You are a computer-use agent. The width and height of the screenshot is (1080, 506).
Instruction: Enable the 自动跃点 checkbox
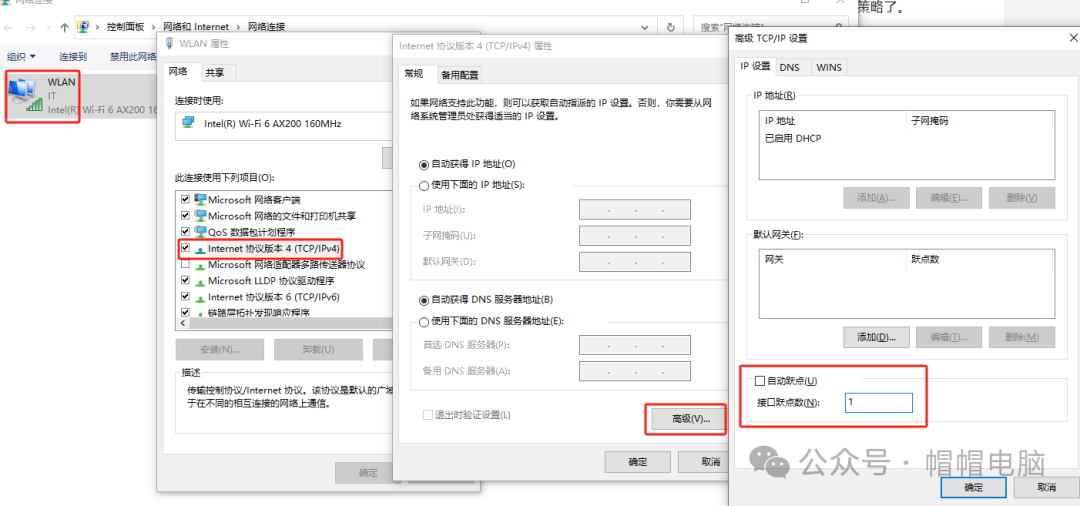click(x=760, y=381)
